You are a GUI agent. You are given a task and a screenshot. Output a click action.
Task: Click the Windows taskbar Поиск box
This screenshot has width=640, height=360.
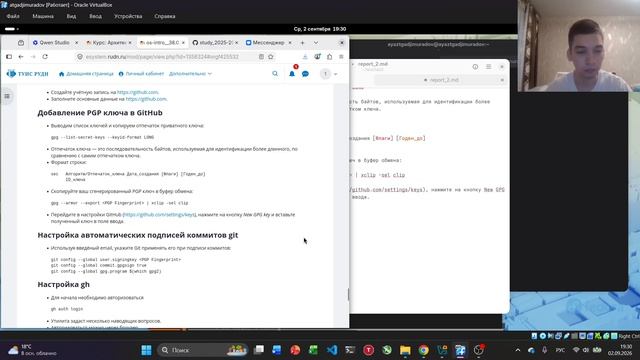[x=202, y=350]
